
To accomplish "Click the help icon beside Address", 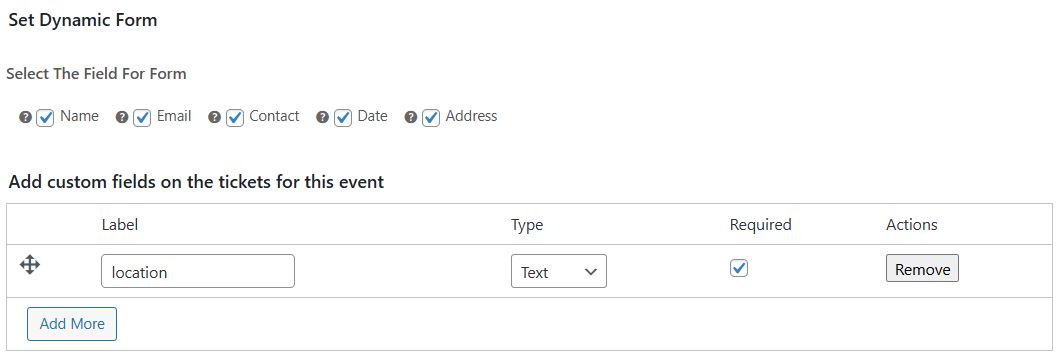I will tap(410, 117).
